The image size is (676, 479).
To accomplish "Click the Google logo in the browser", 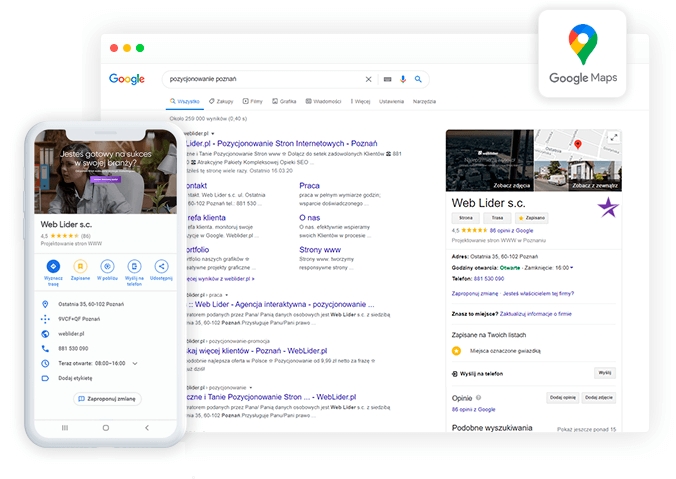I will 127,79.
